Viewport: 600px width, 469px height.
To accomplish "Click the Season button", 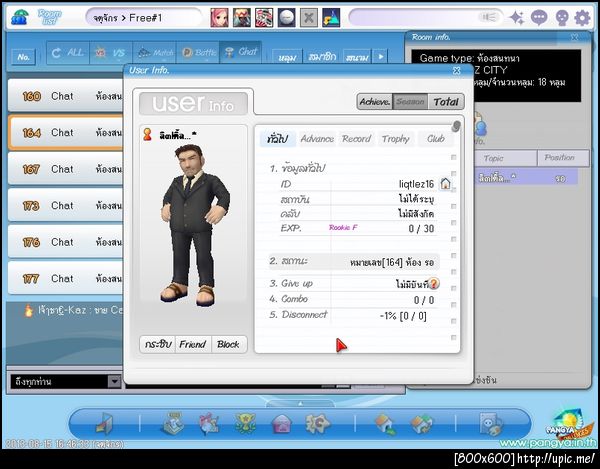I will tap(410, 102).
